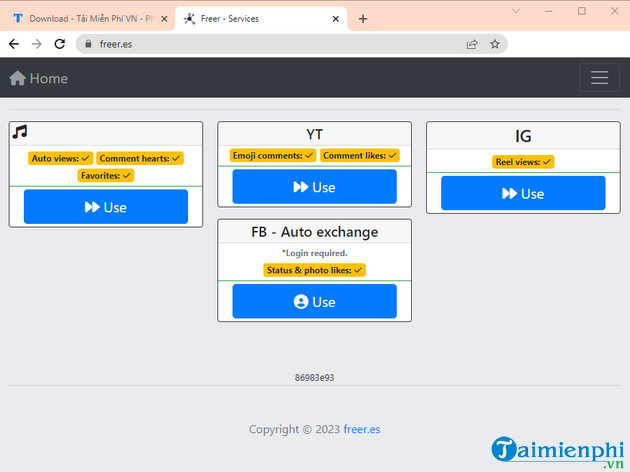Bookmark this page with star icon
The height and width of the screenshot is (472, 630).
(x=493, y=44)
